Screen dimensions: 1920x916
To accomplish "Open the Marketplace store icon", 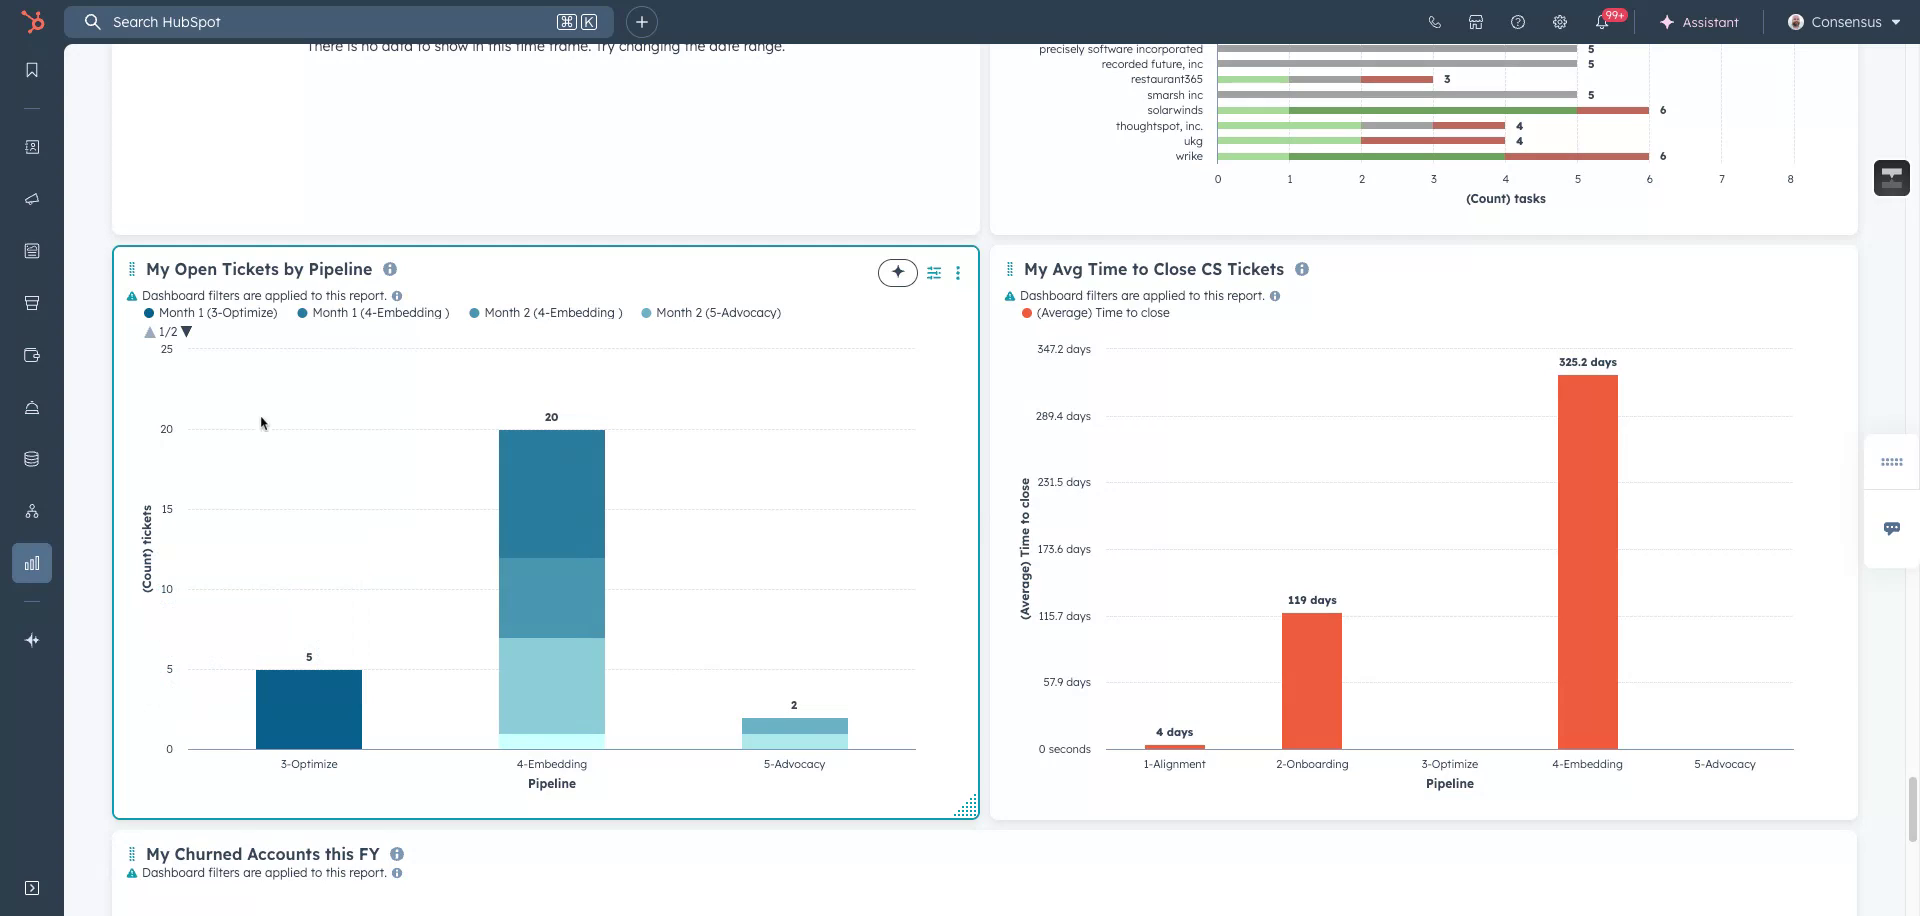I will click(1476, 22).
